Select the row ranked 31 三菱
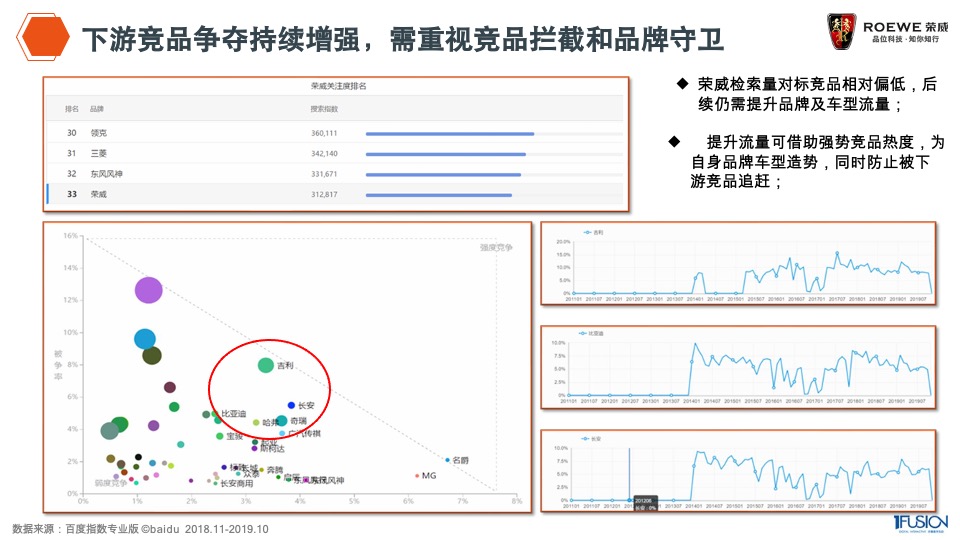The width and height of the screenshot is (960, 540). click(x=335, y=153)
